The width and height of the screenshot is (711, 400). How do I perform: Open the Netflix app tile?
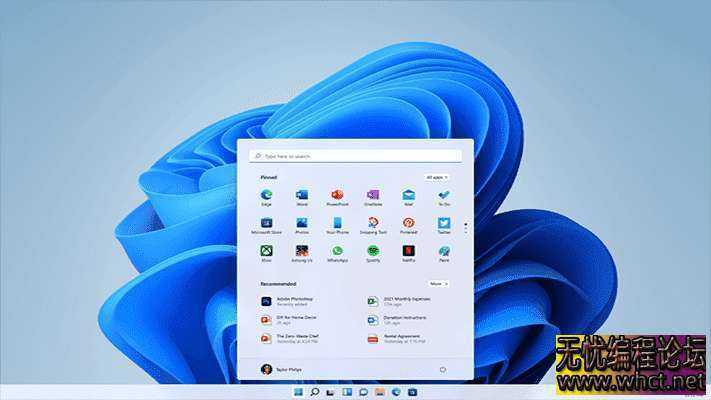(408, 251)
